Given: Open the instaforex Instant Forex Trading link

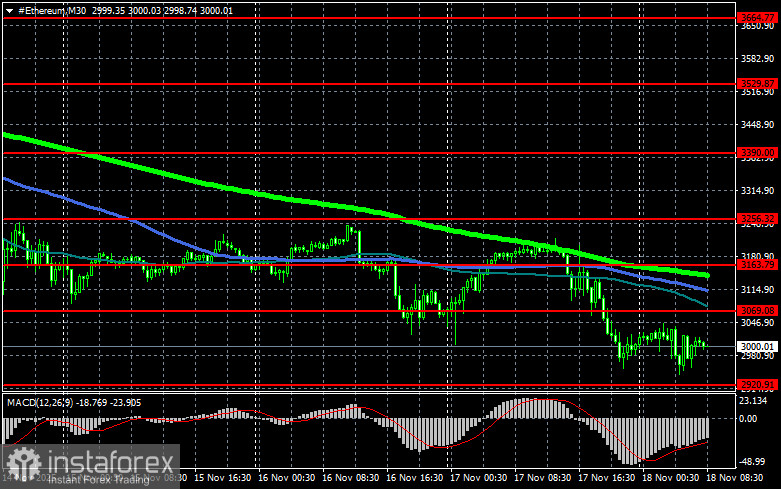Looking at the screenshot, I should point(99,480).
